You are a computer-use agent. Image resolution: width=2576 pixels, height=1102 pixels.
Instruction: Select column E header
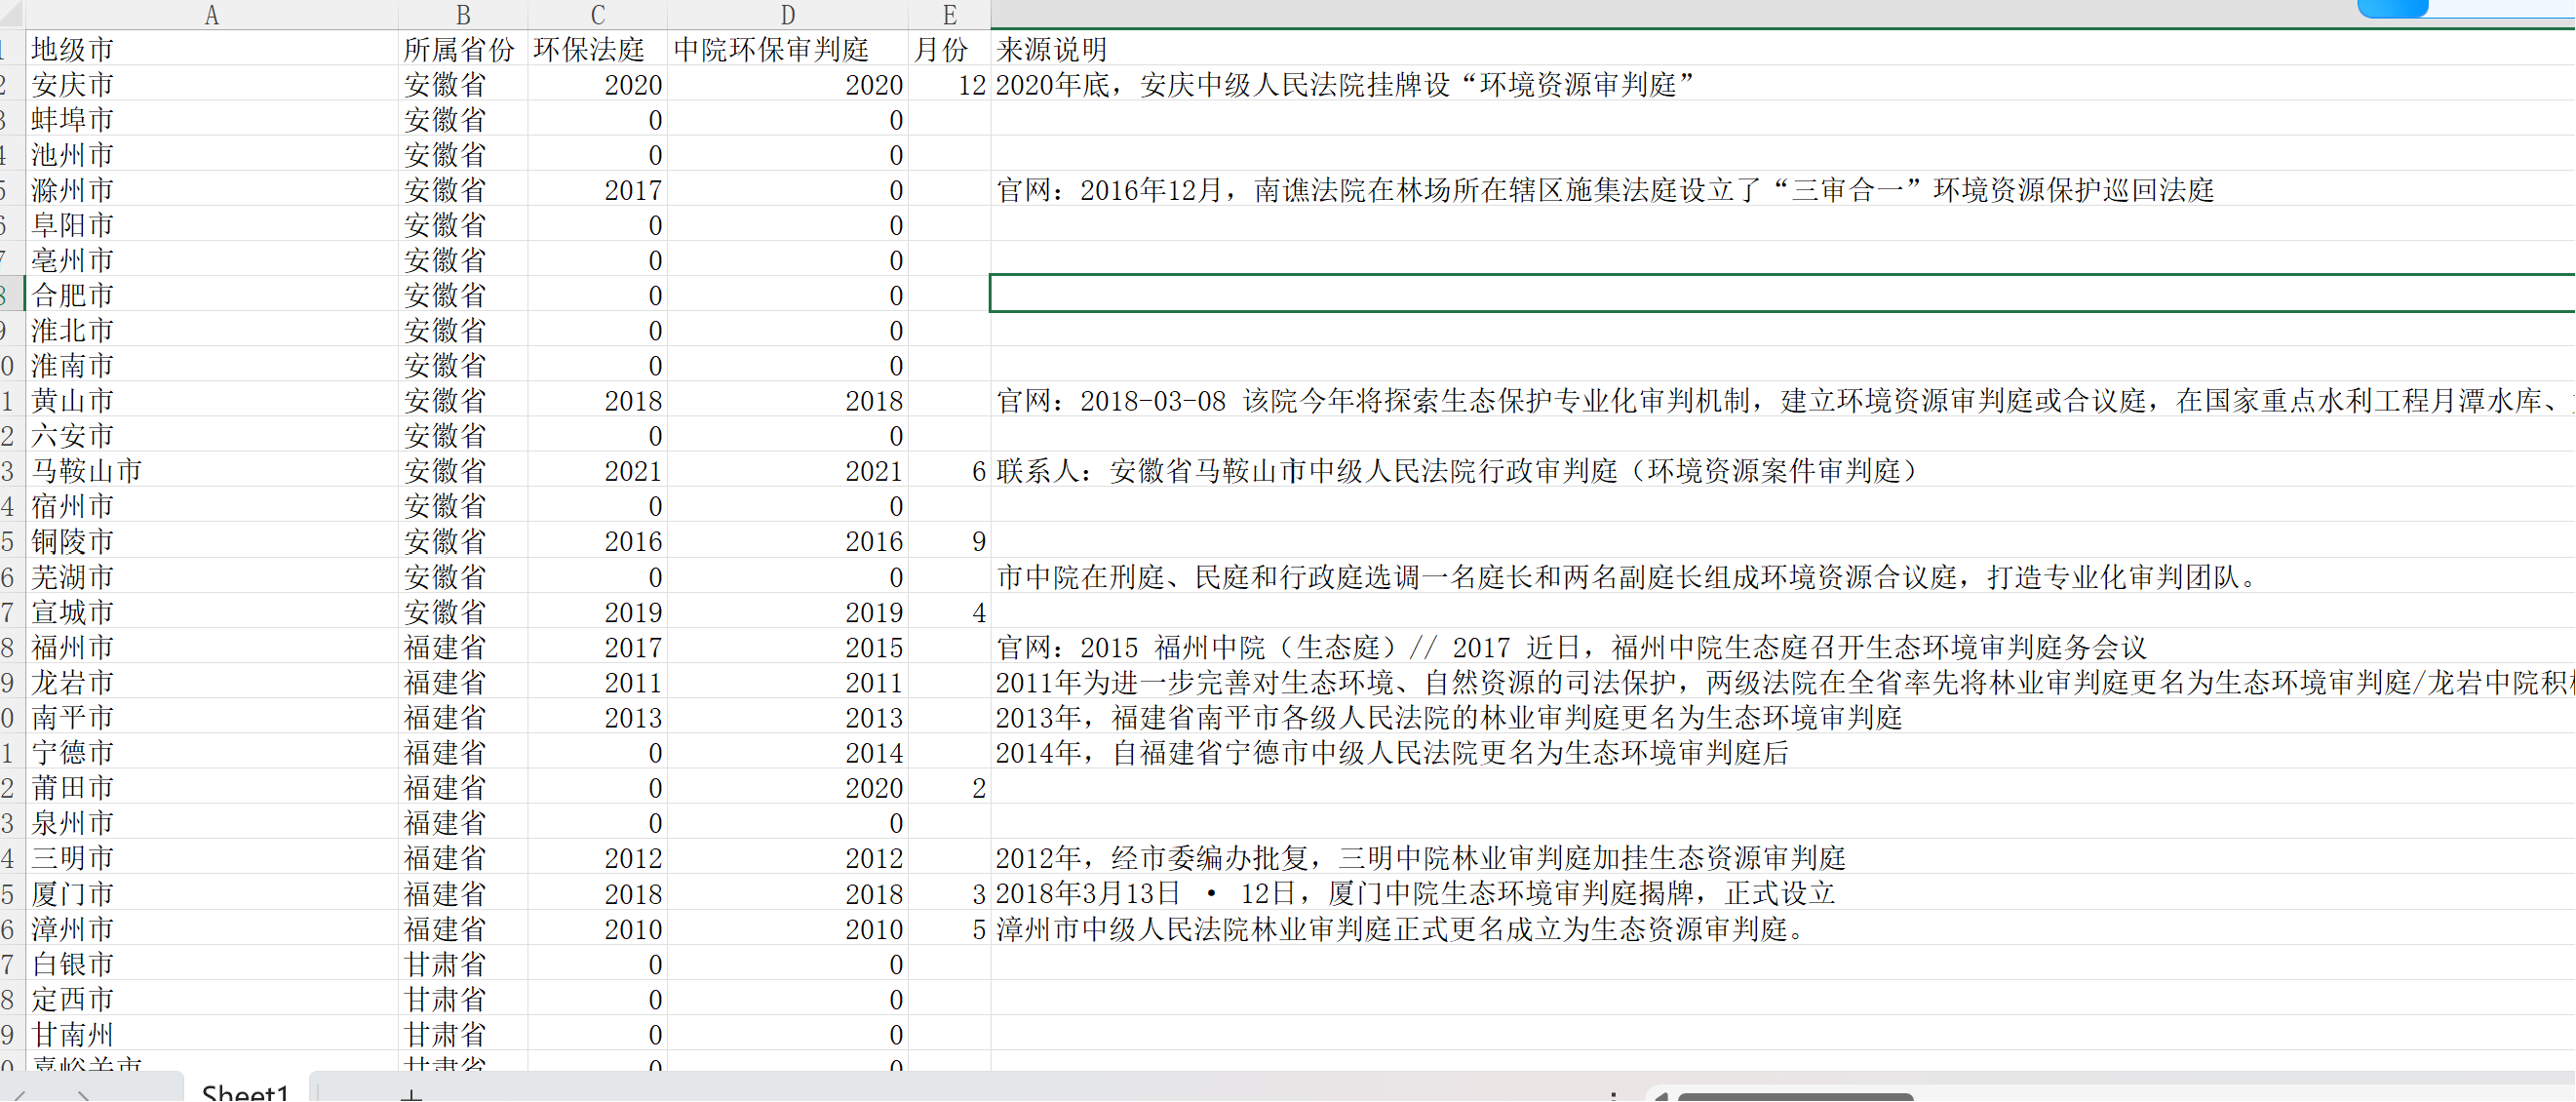coord(949,15)
